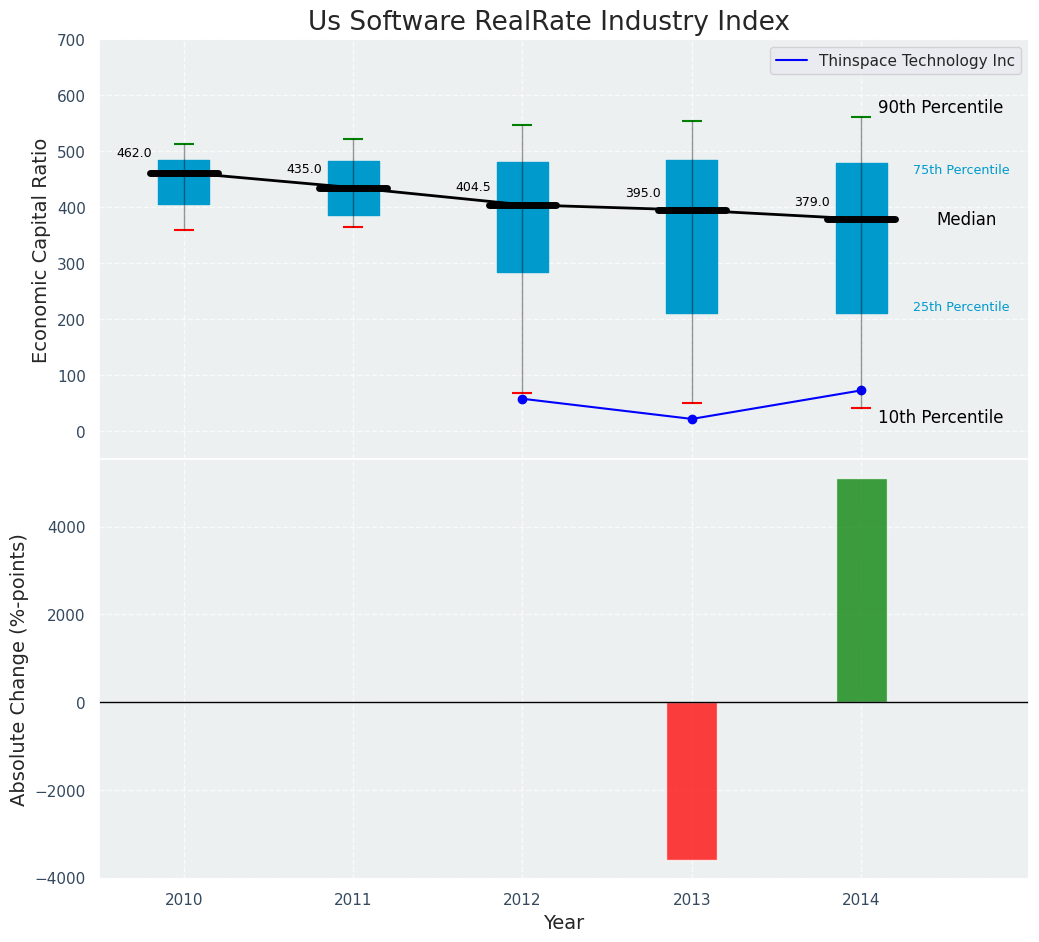Click the 404.5 median label for 2012

click(473, 187)
